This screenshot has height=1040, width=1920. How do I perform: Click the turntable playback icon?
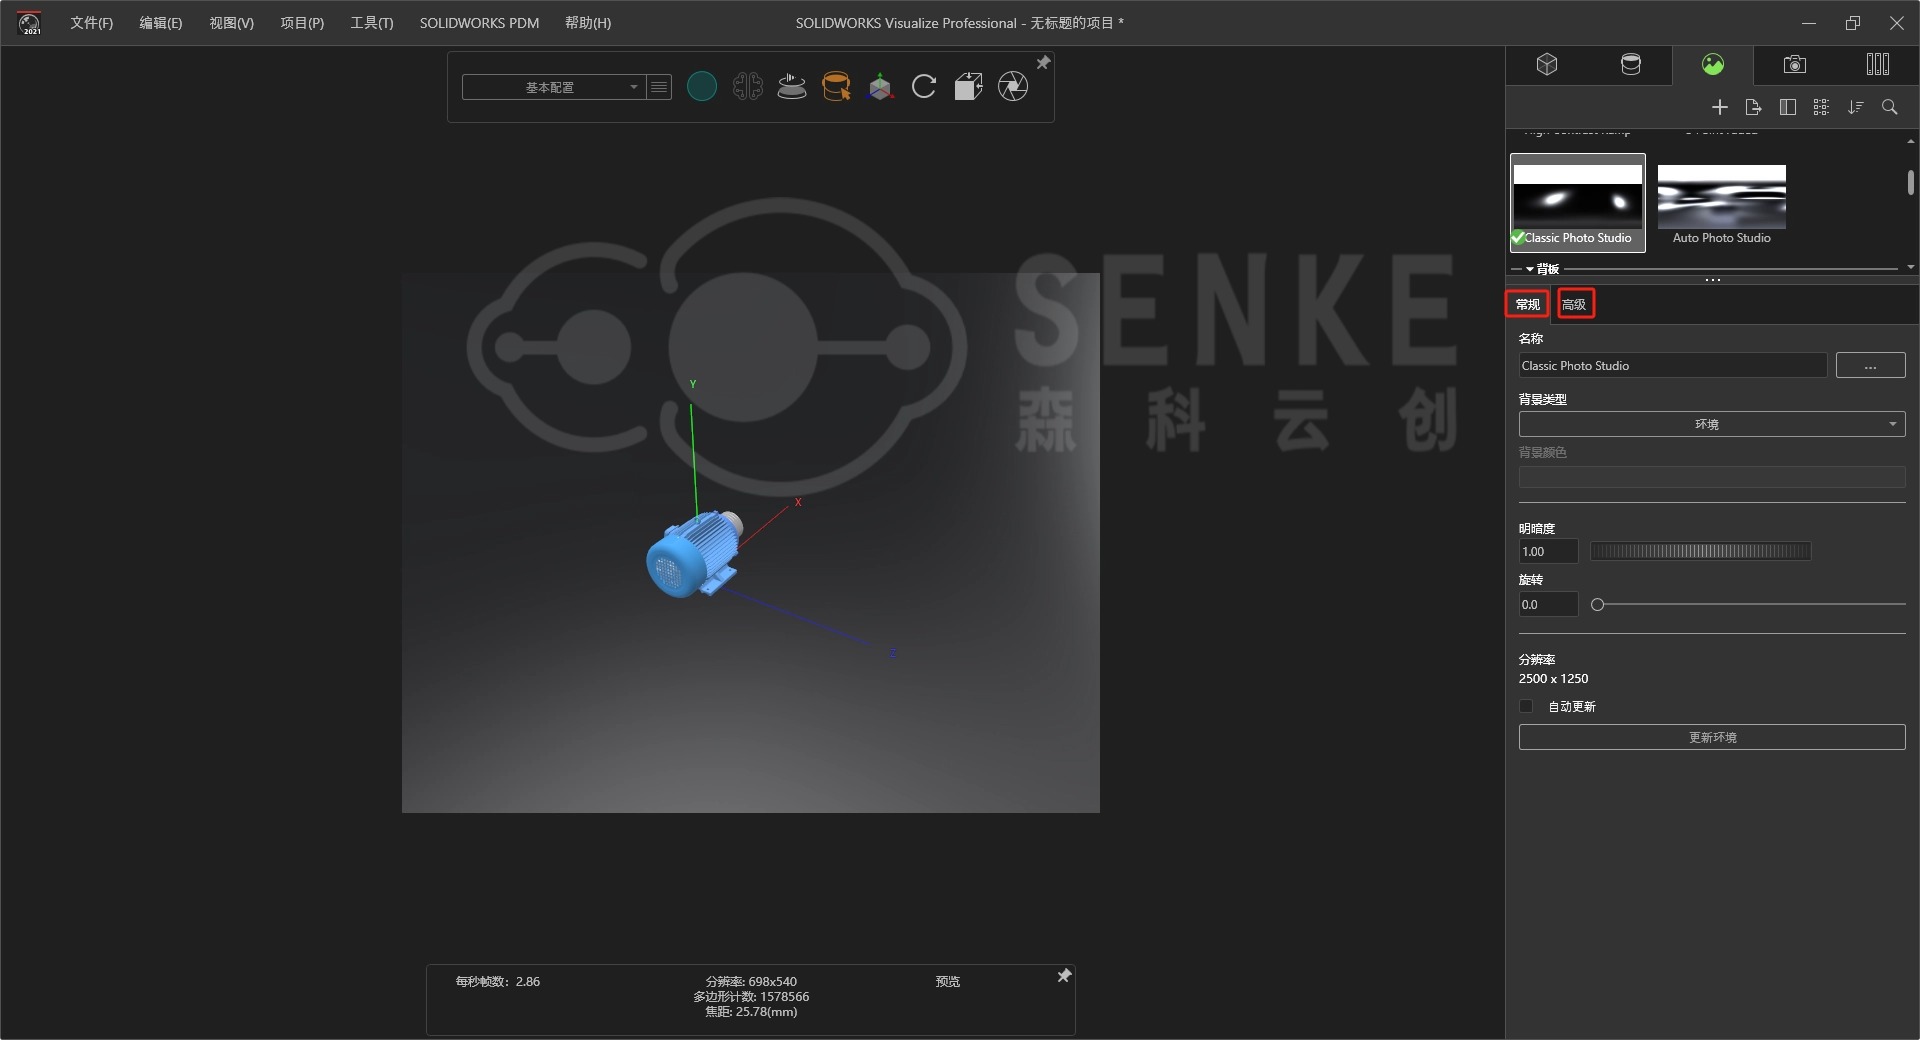[x=792, y=87]
